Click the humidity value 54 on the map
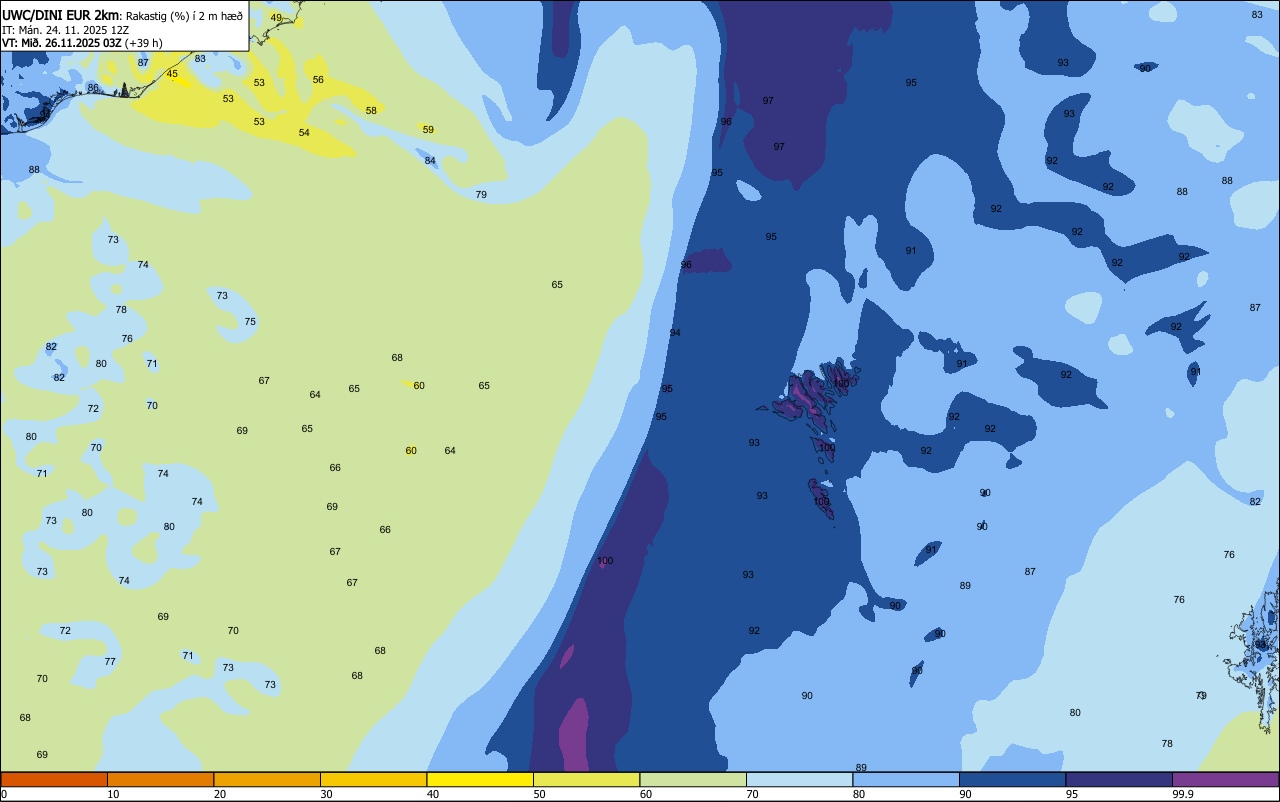This screenshot has height=802, width=1280. point(304,133)
